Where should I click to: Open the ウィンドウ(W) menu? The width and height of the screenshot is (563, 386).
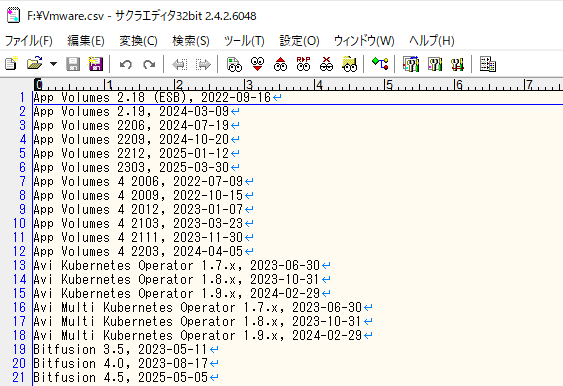(x=364, y=41)
